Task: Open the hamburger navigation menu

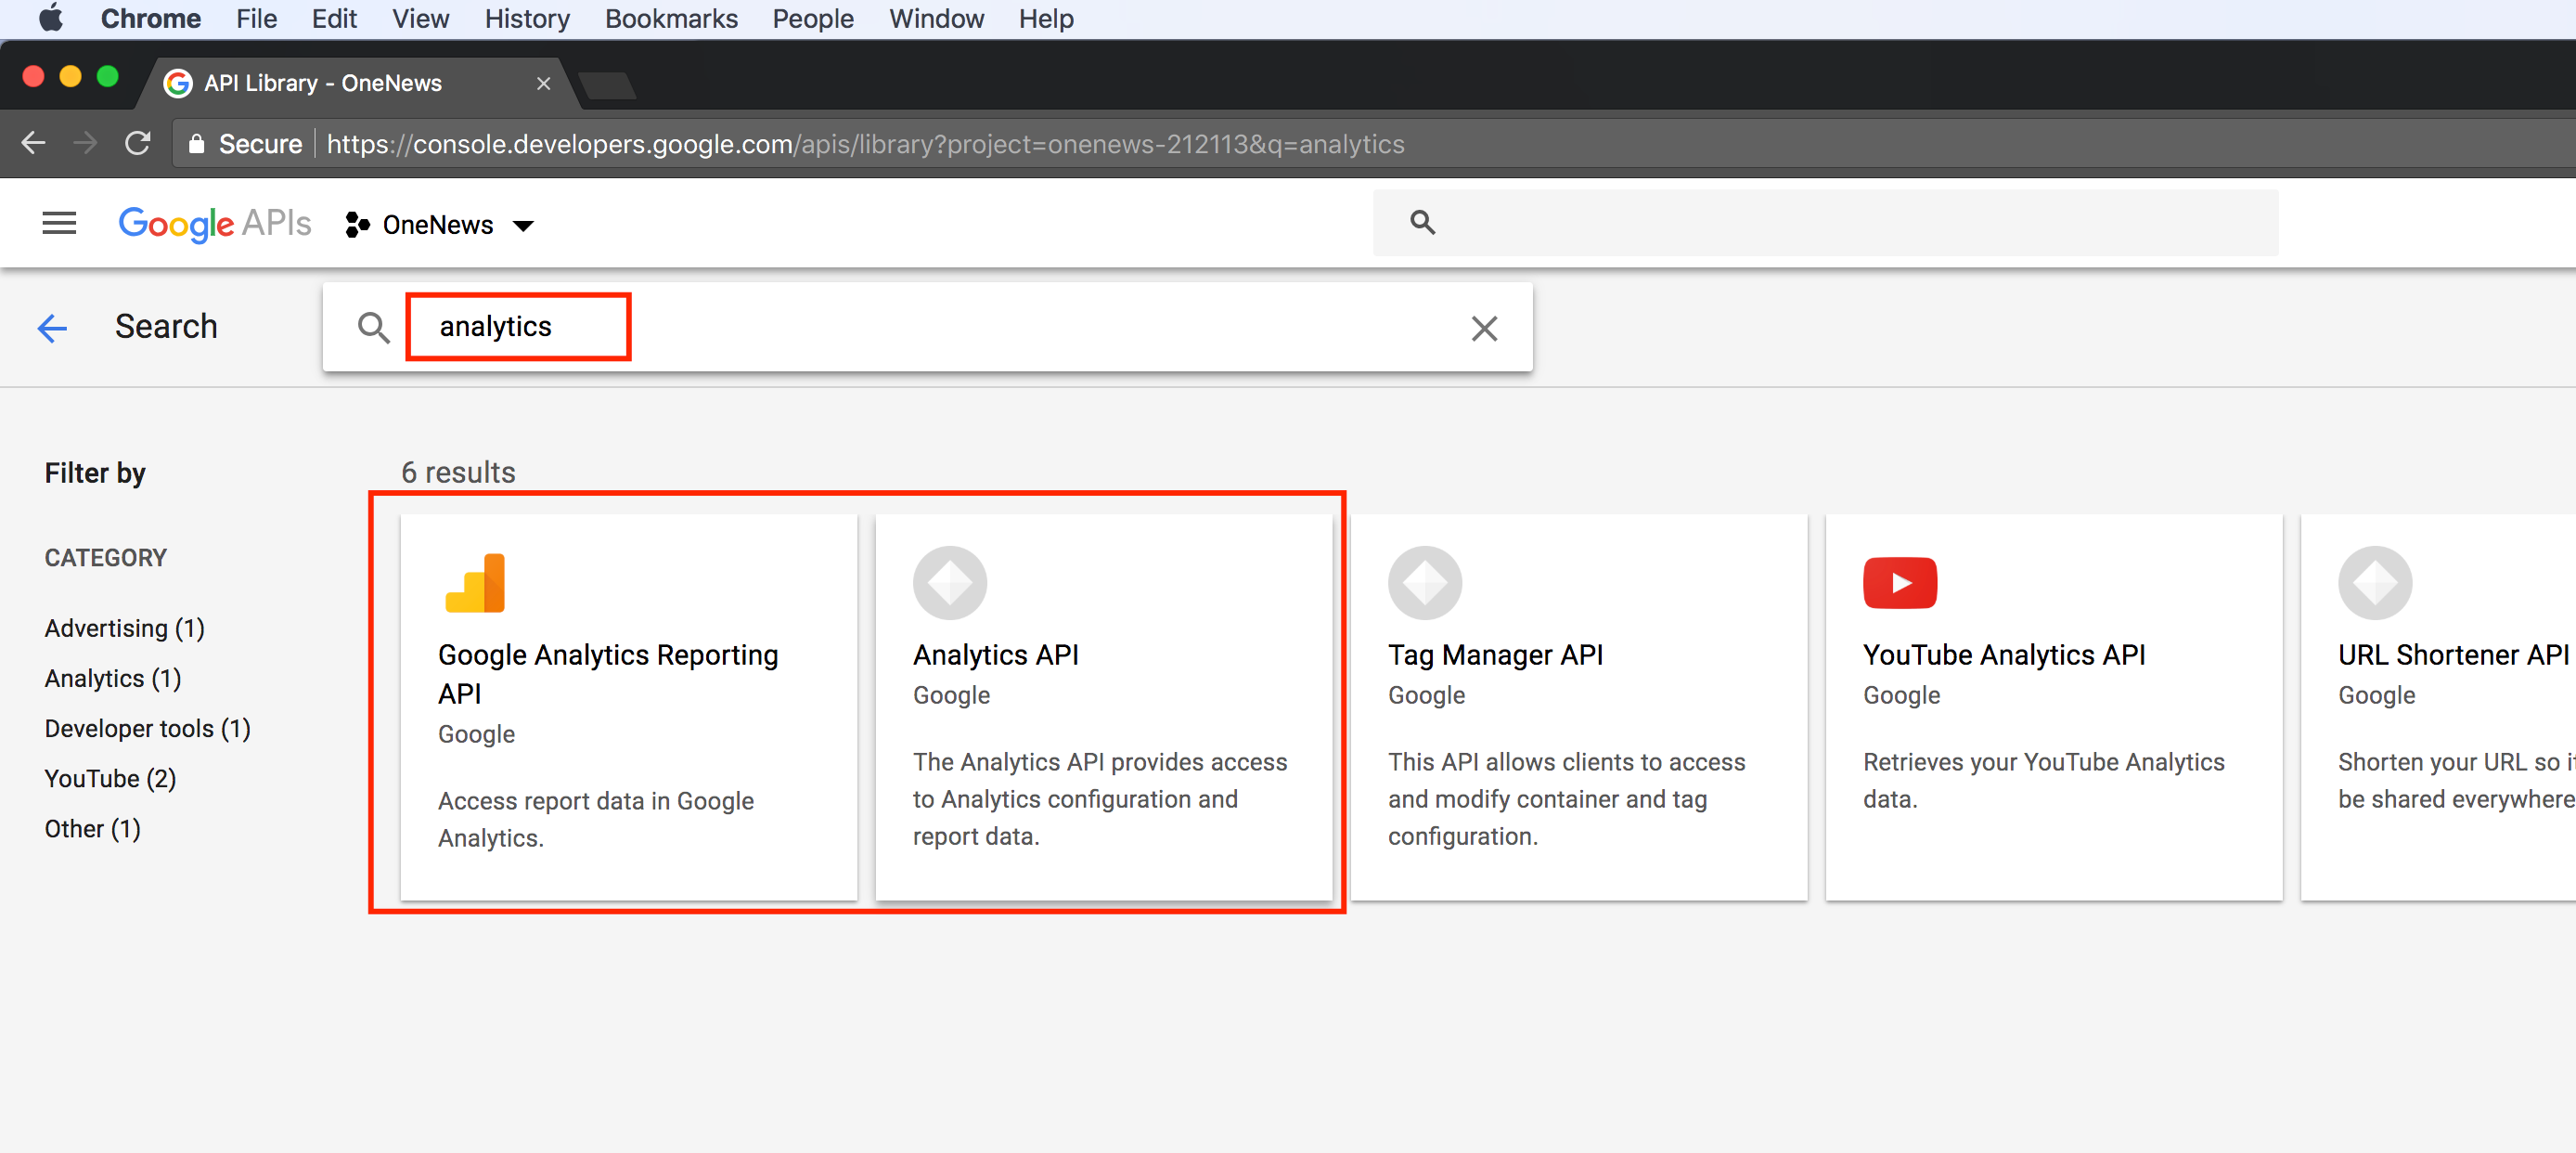Action: click(59, 223)
